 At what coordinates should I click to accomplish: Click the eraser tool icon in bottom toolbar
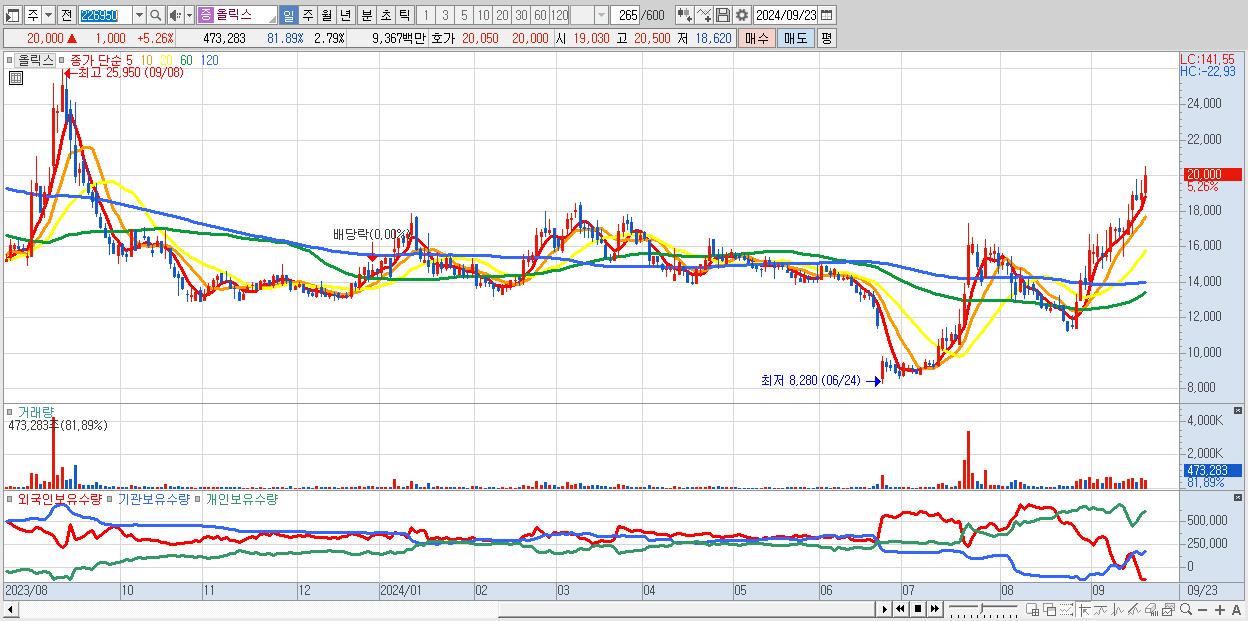tap(1152, 609)
